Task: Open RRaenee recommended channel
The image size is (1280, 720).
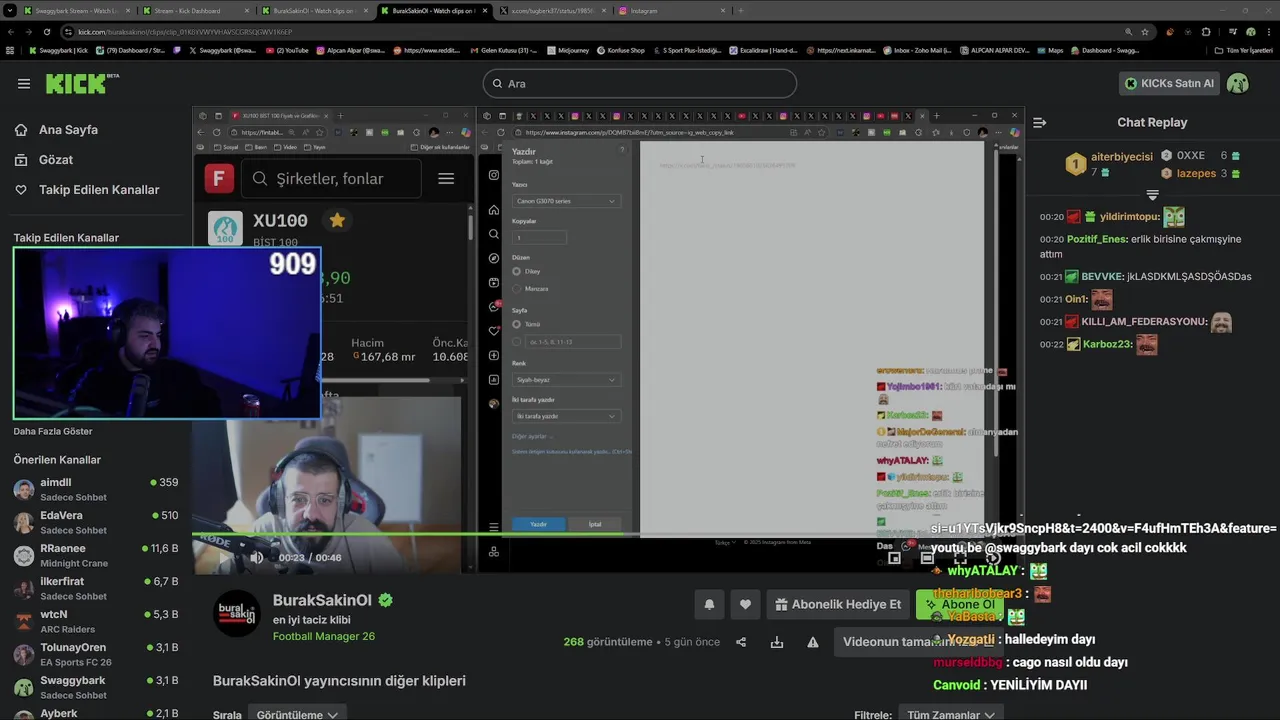Action: 96,555
